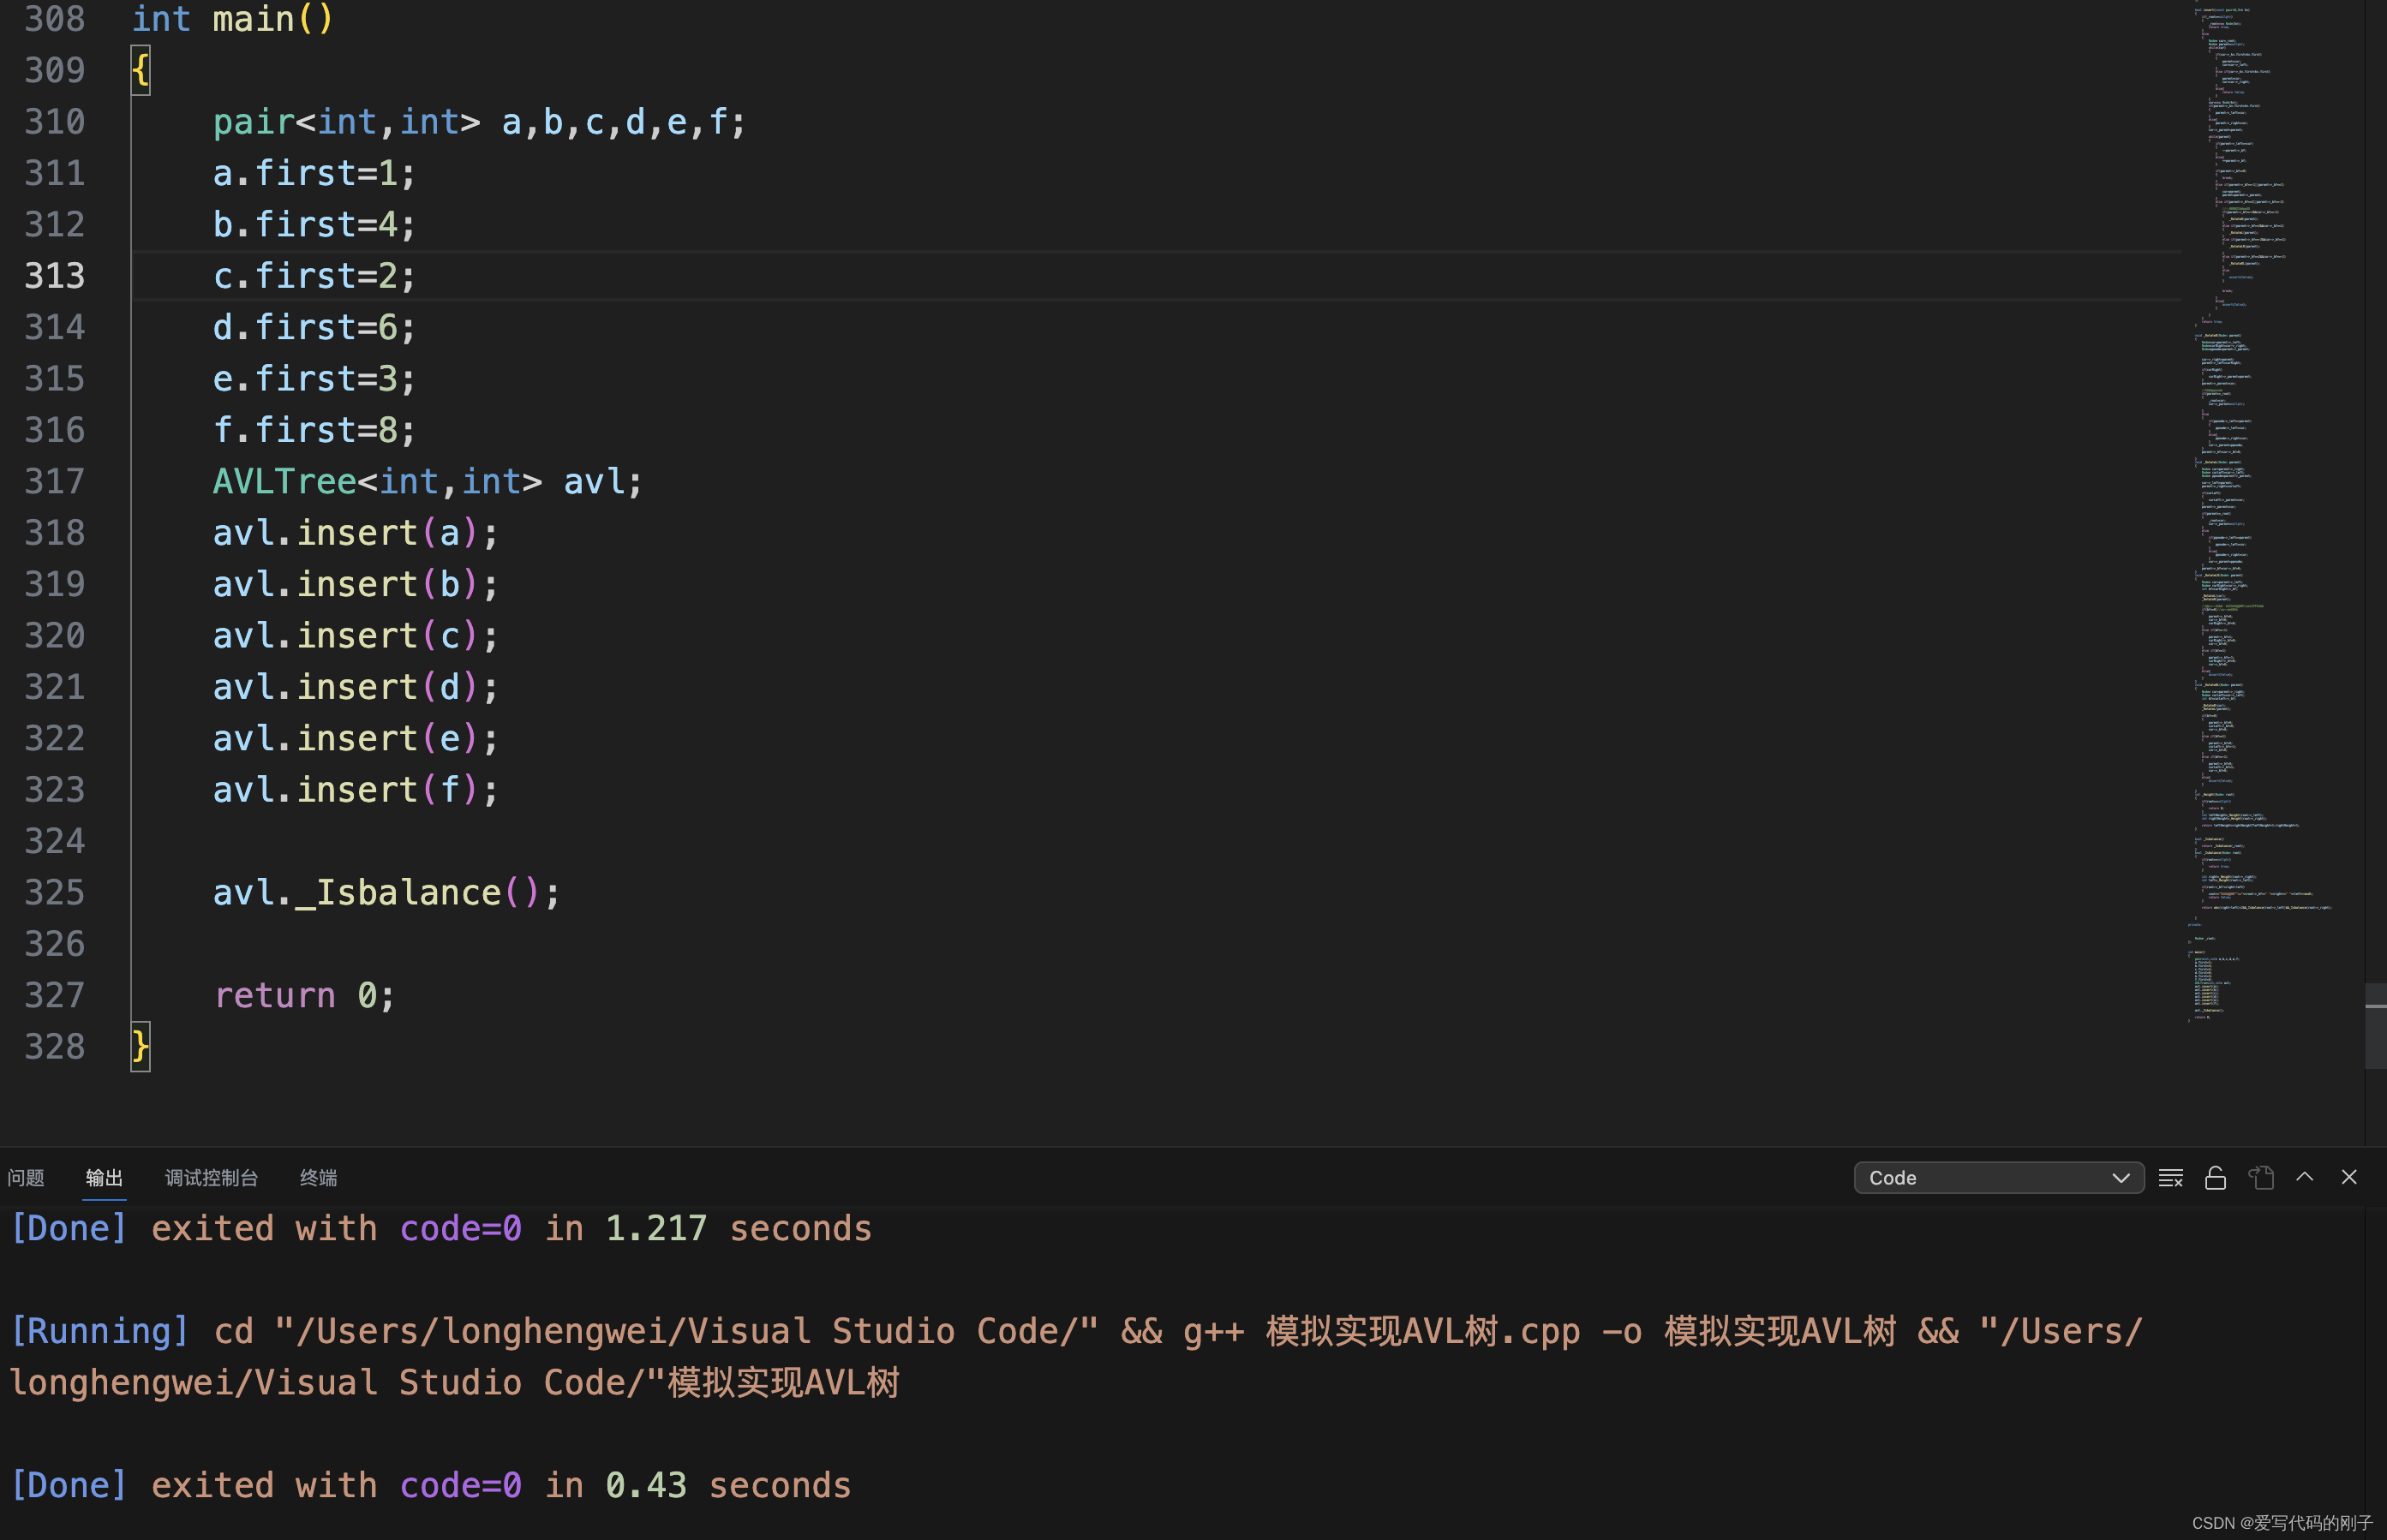The width and height of the screenshot is (2387, 1540).
Task: Switch to the 终端 tab
Action: pos(318,1178)
